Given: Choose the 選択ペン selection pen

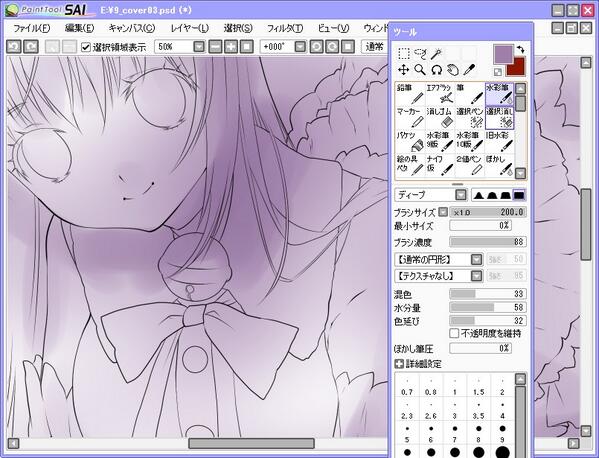Looking at the screenshot, I should [x=470, y=118].
